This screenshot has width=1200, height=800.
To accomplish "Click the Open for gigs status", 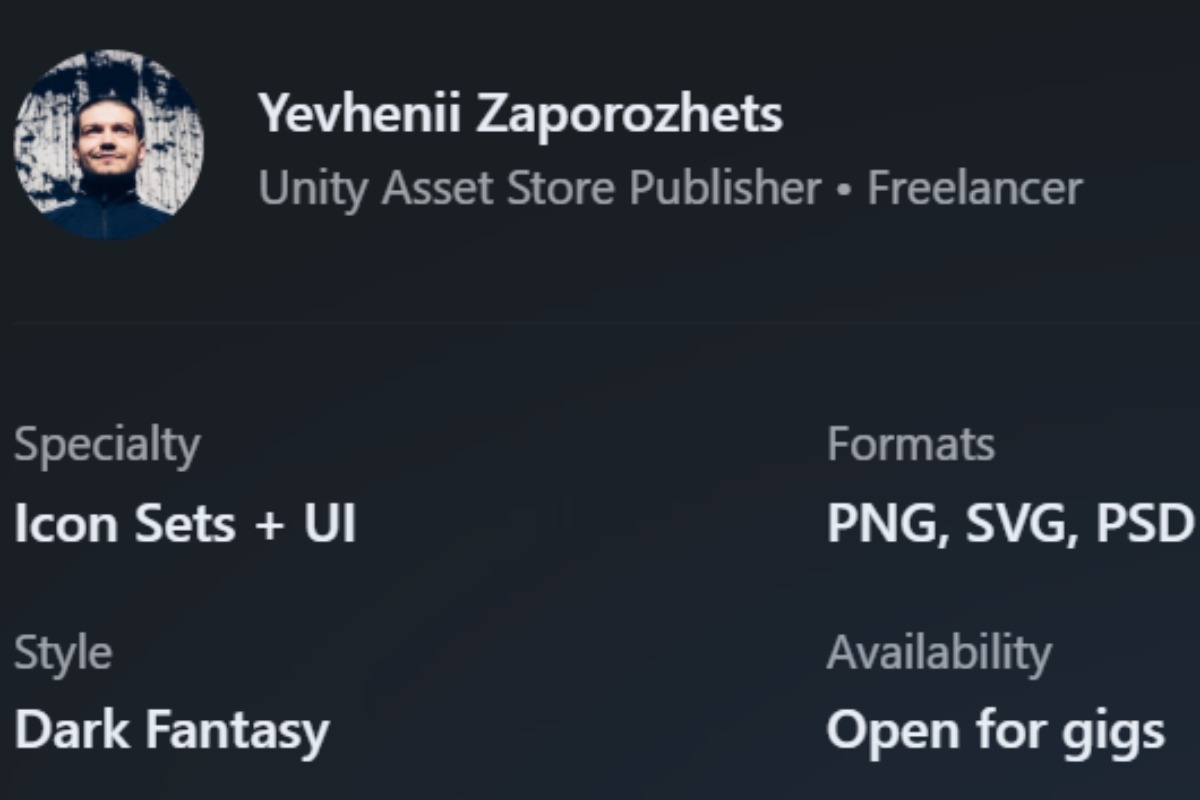I will [995, 730].
